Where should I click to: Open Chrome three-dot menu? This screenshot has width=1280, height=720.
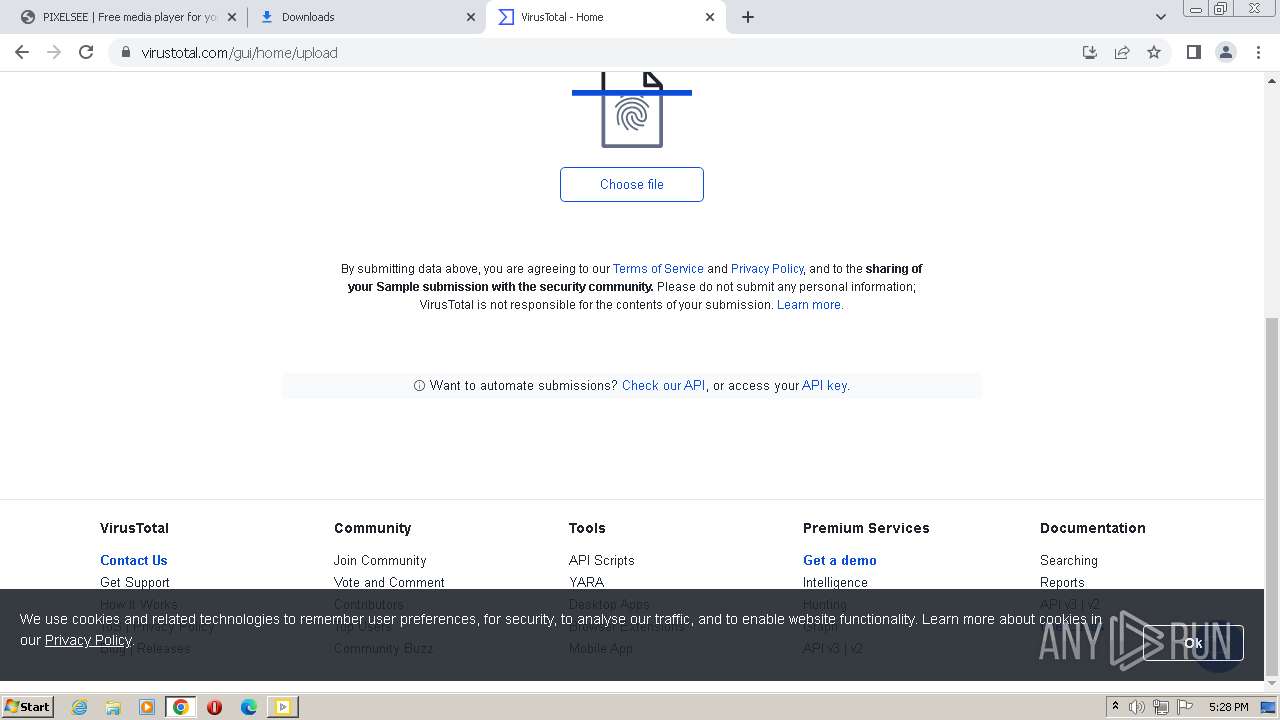pyautogui.click(x=1258, y=52)
